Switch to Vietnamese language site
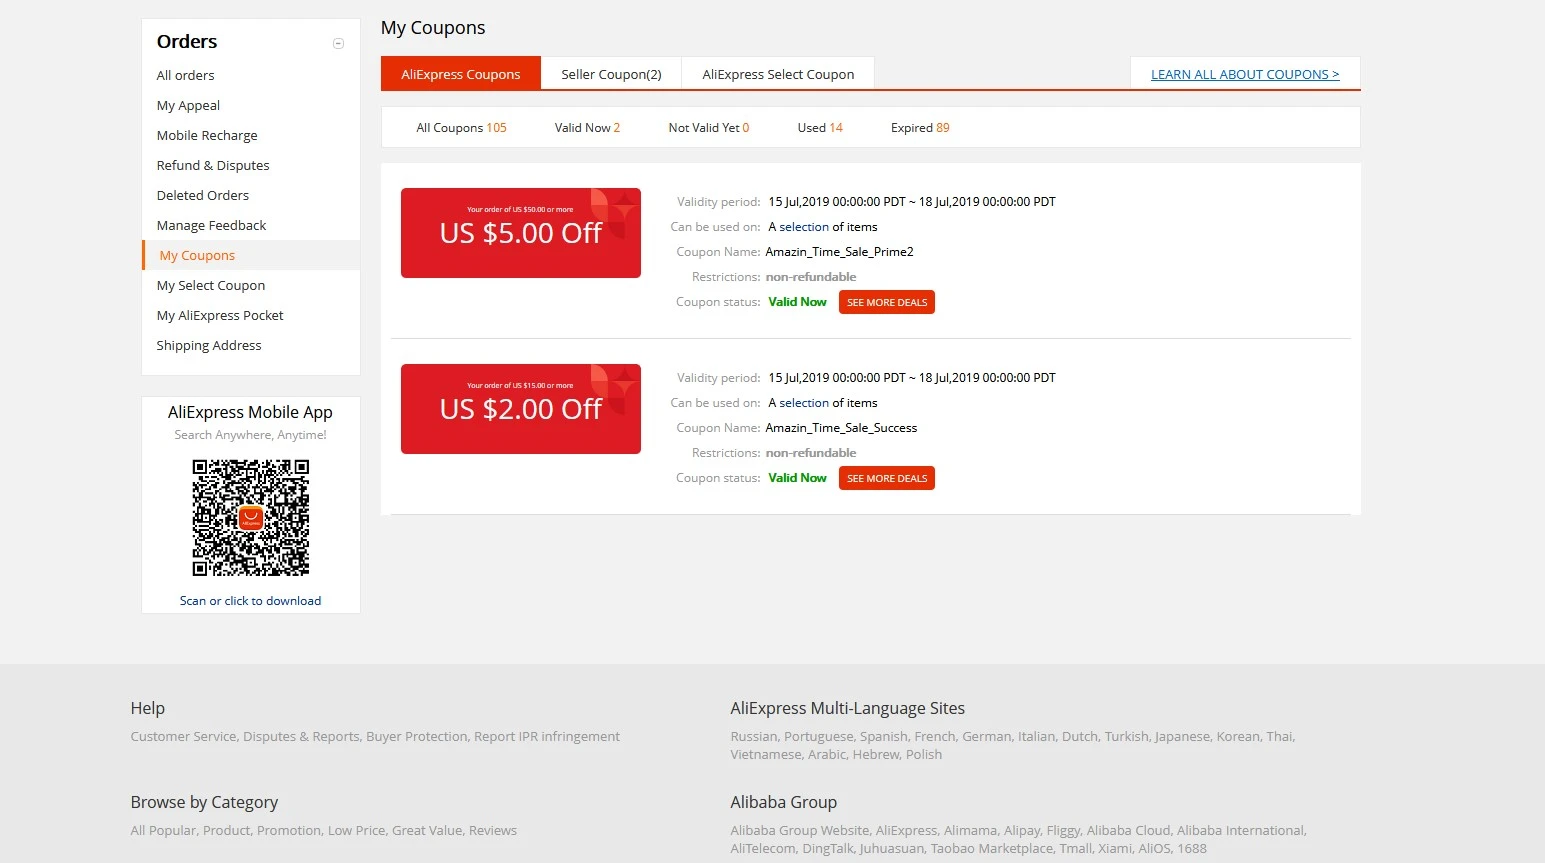This screenshot has width=1545, height=863. point(766,755)
